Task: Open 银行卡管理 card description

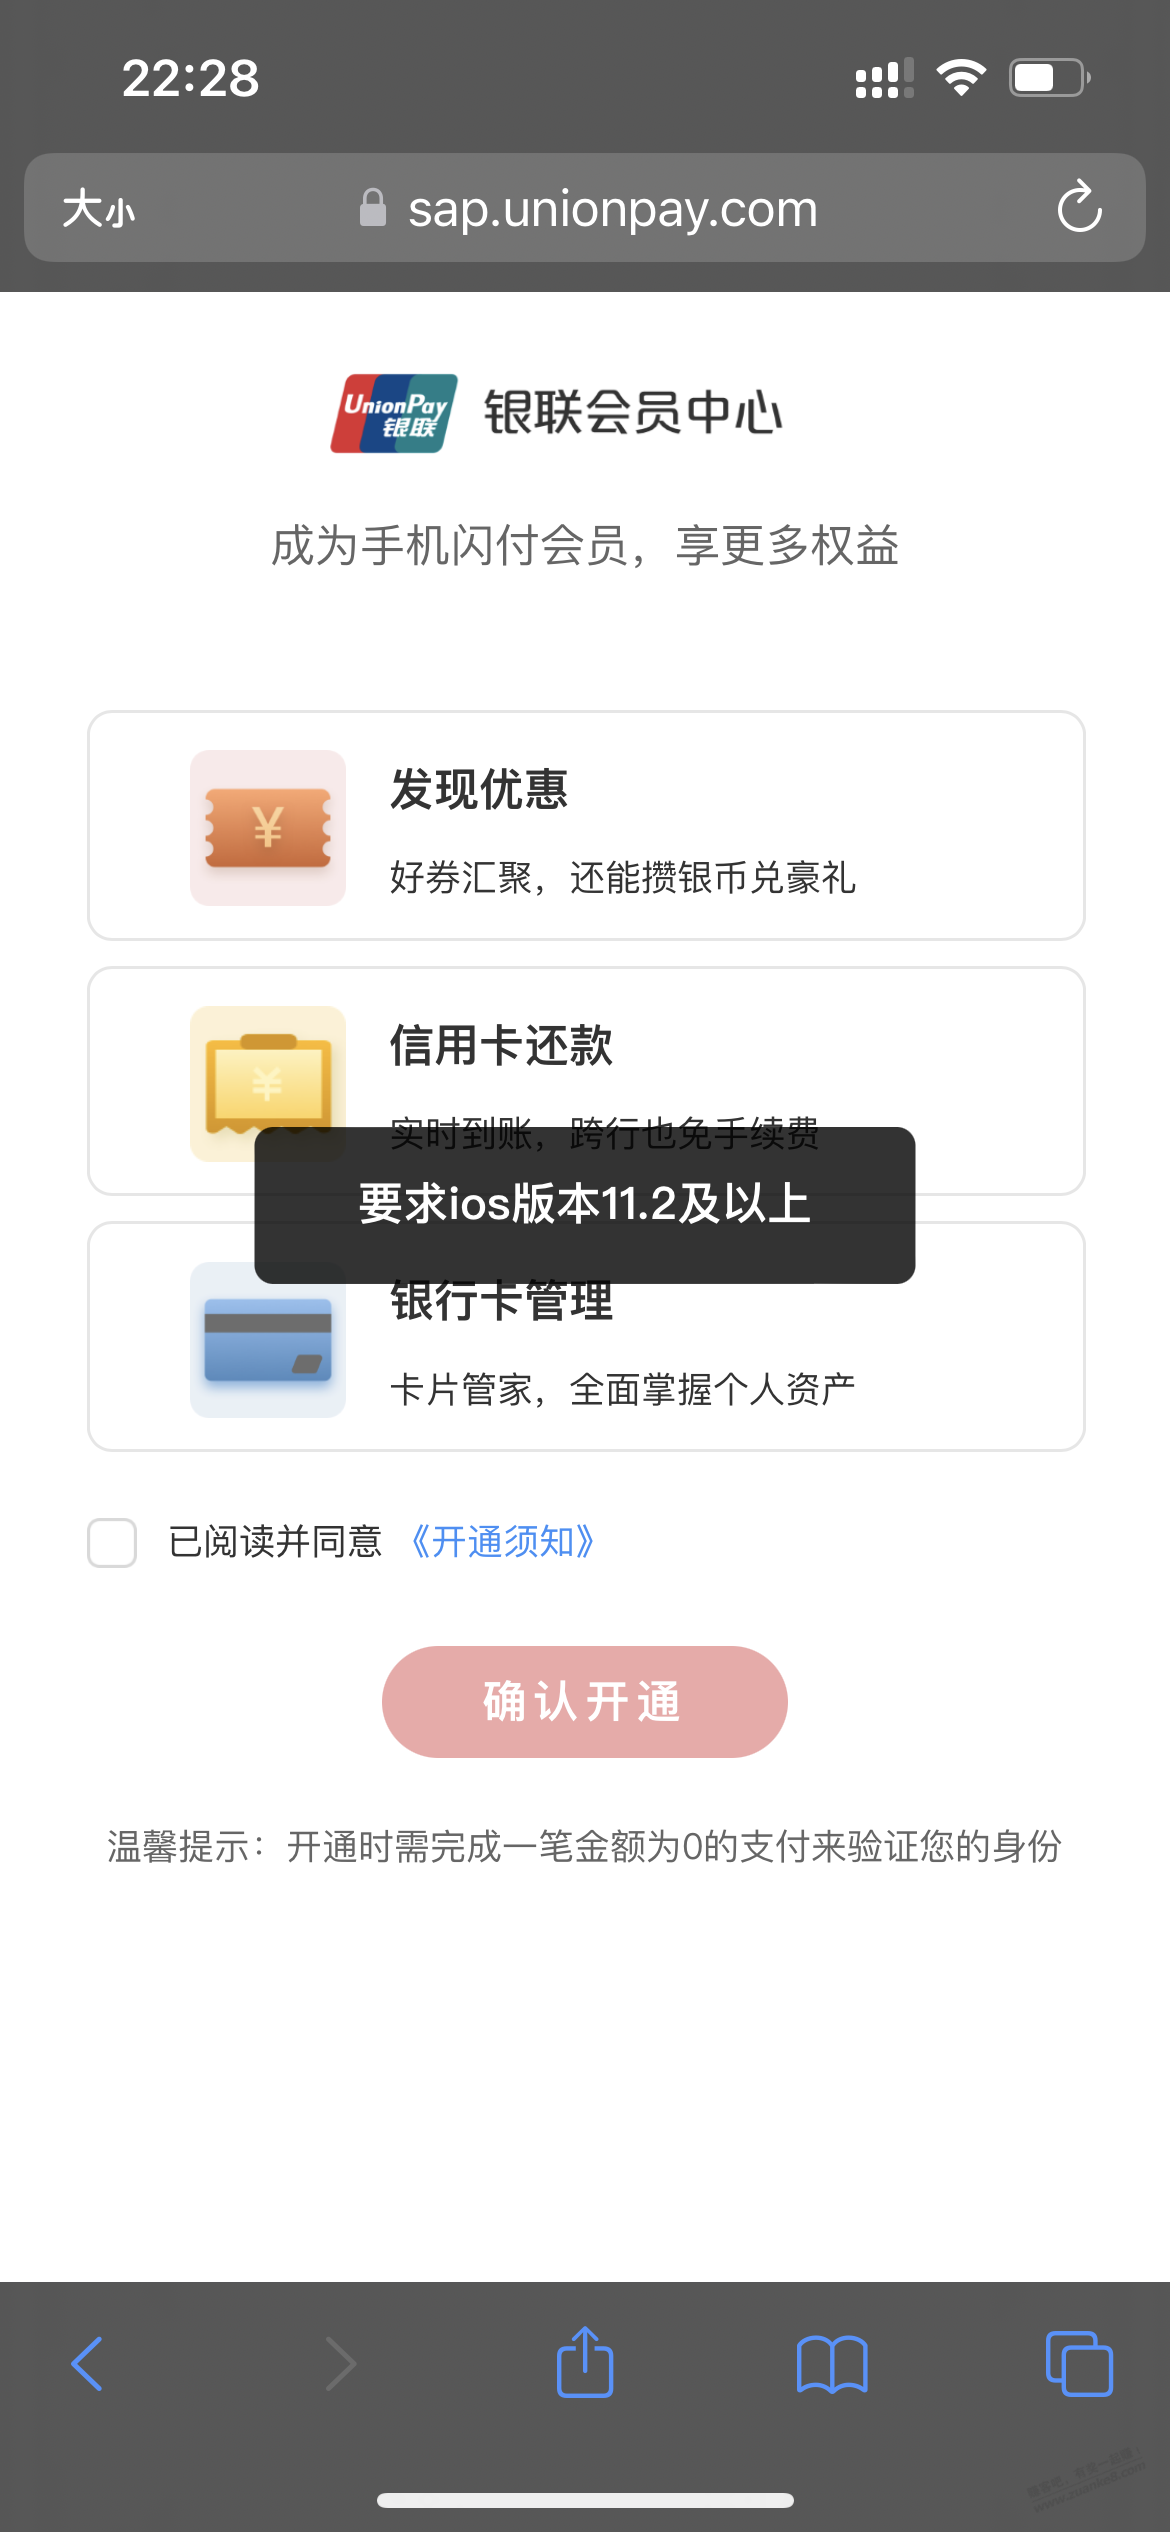Action: point(622,1390)
